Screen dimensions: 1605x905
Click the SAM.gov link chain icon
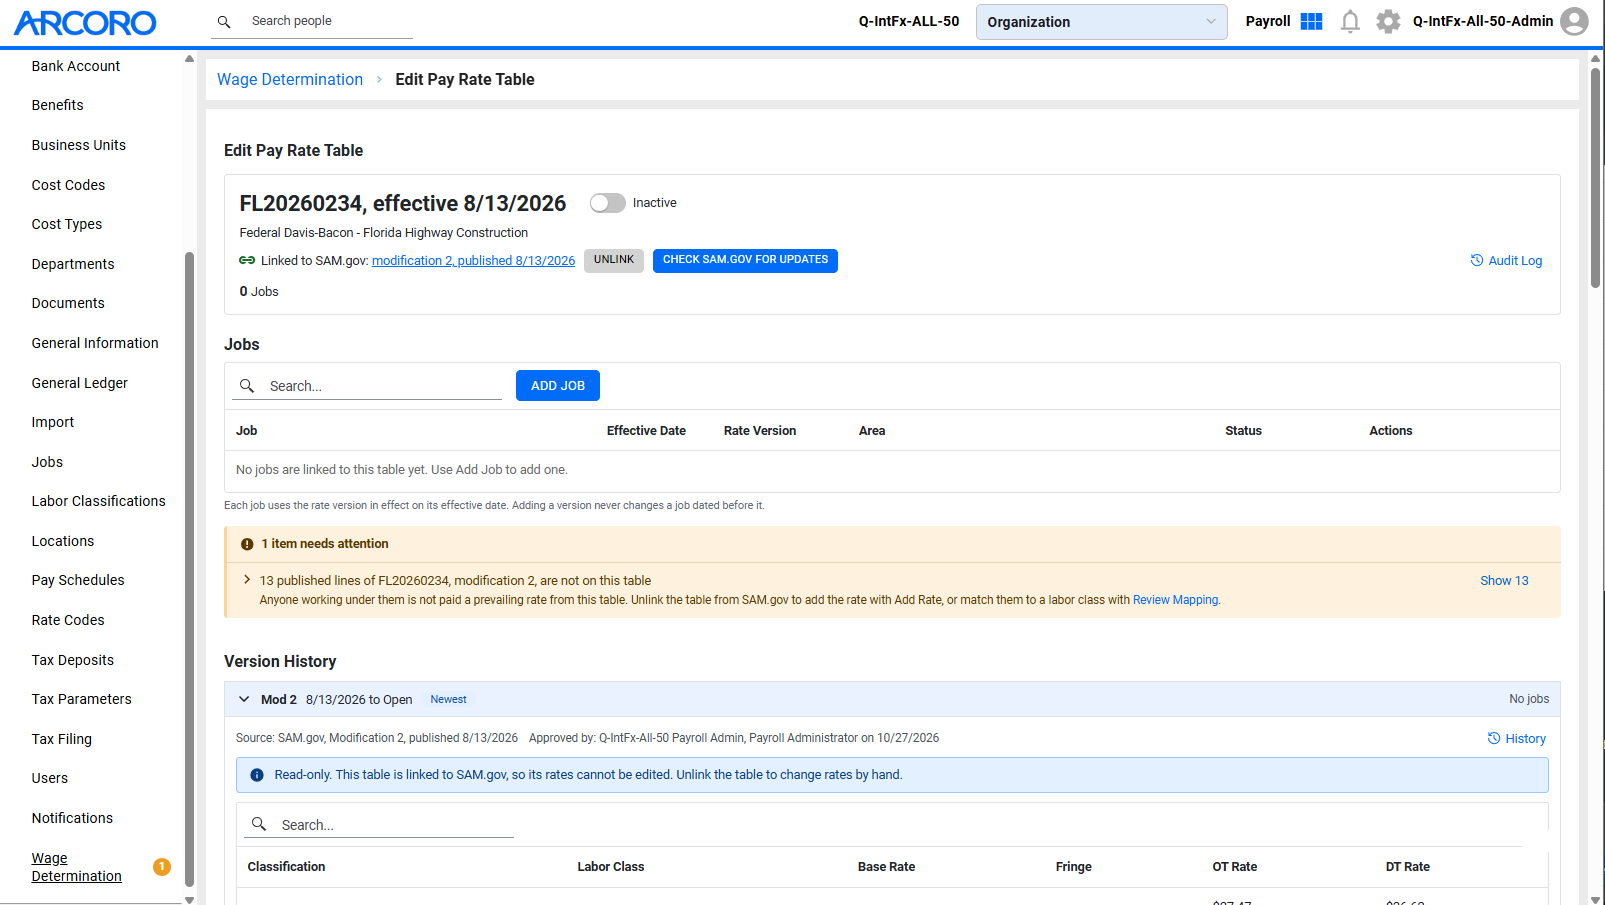click(x=247, y=260)
